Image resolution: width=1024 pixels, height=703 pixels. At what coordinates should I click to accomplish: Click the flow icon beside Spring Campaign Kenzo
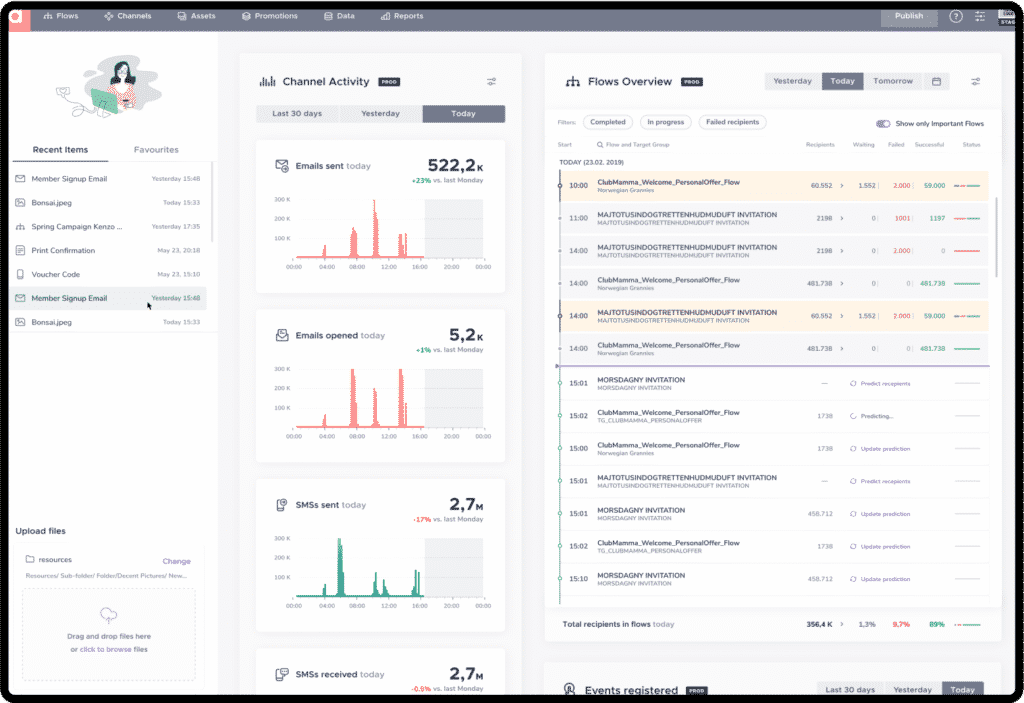tap(20, 227)
